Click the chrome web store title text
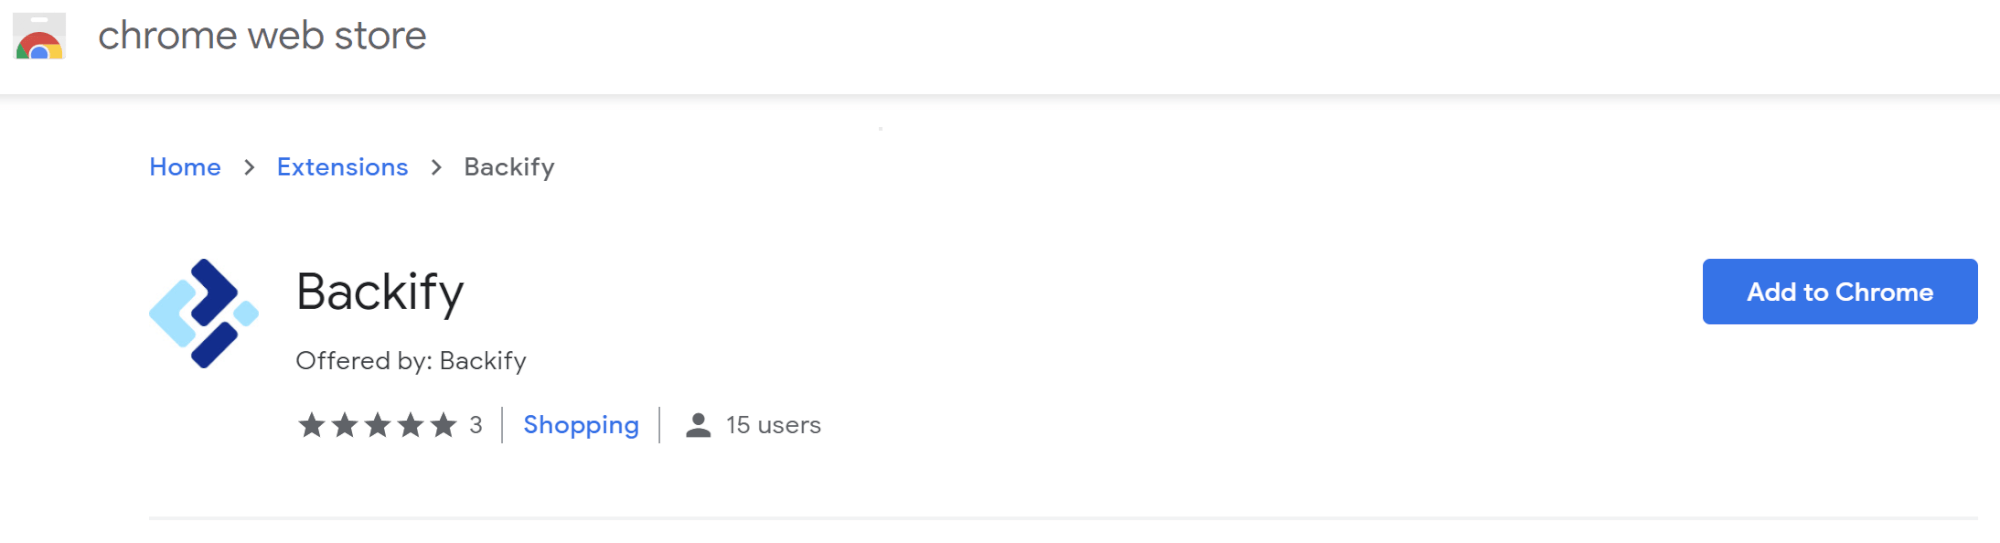The width and height of the screenshot is (2000, 543). point(262,36)
